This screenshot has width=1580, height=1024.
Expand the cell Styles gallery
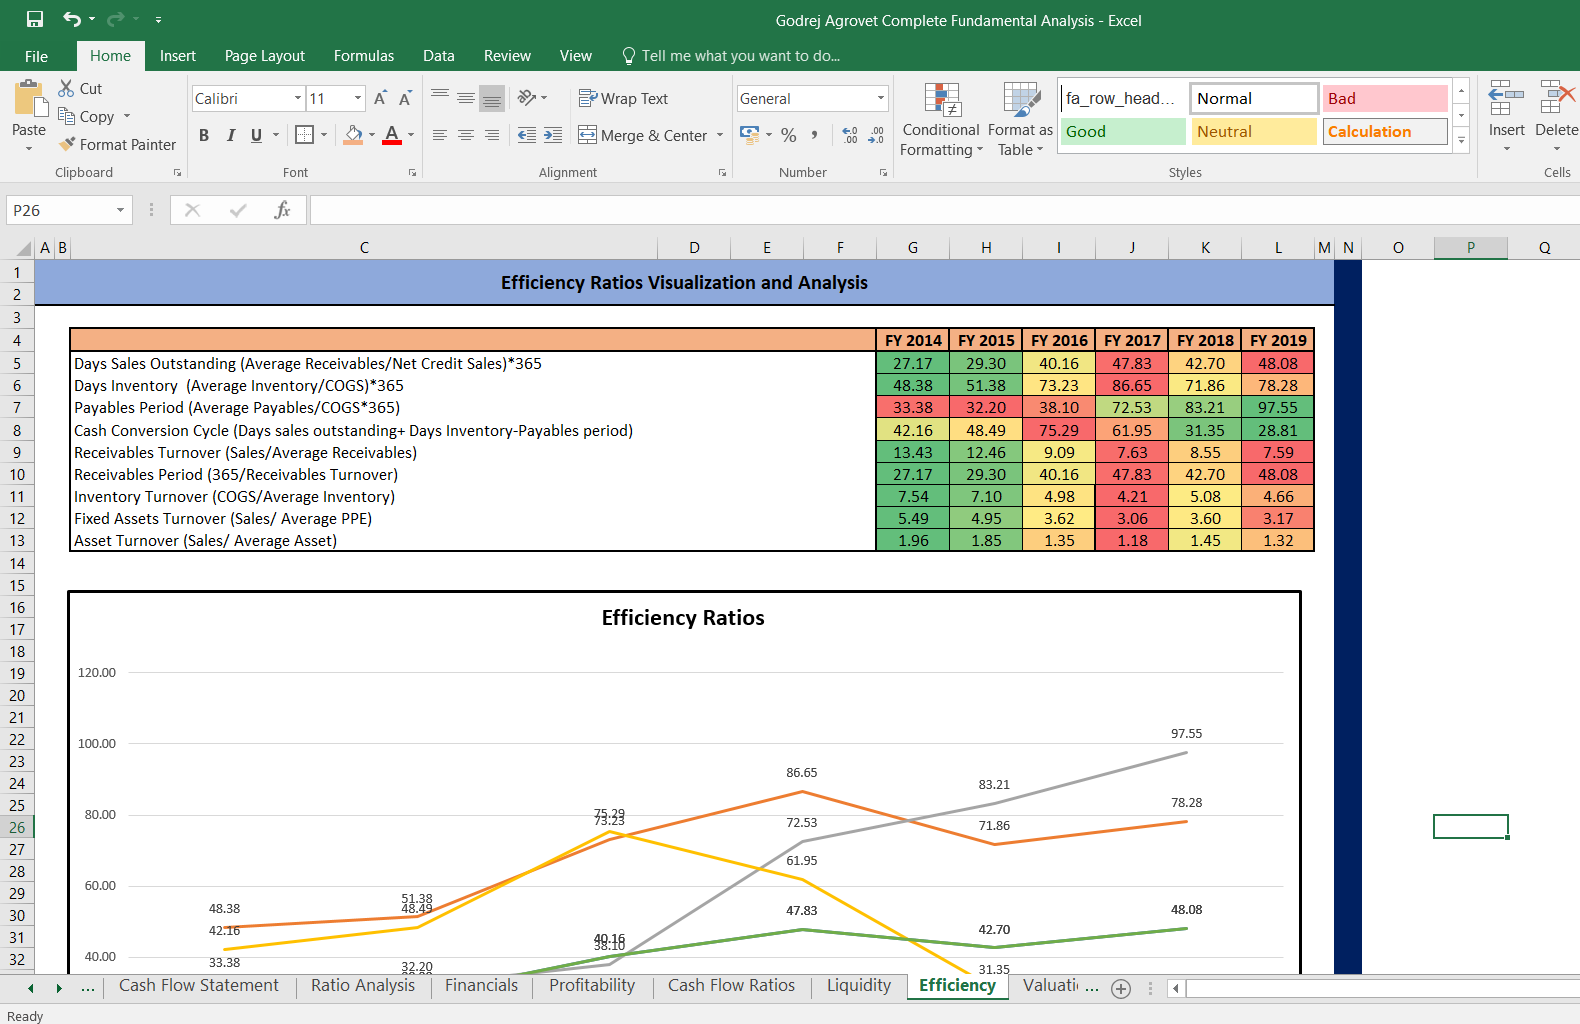point(1461,141)
